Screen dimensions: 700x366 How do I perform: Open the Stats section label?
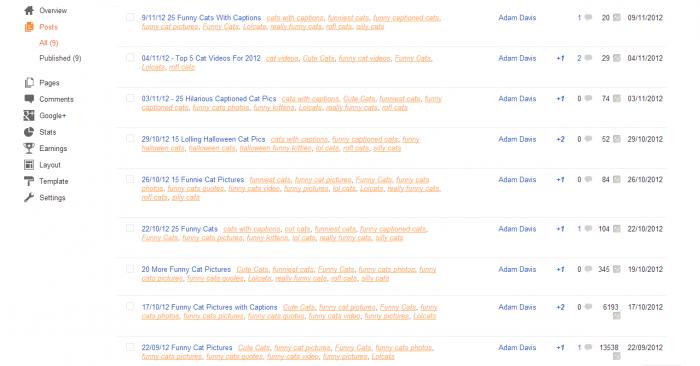tap(48, 132)
